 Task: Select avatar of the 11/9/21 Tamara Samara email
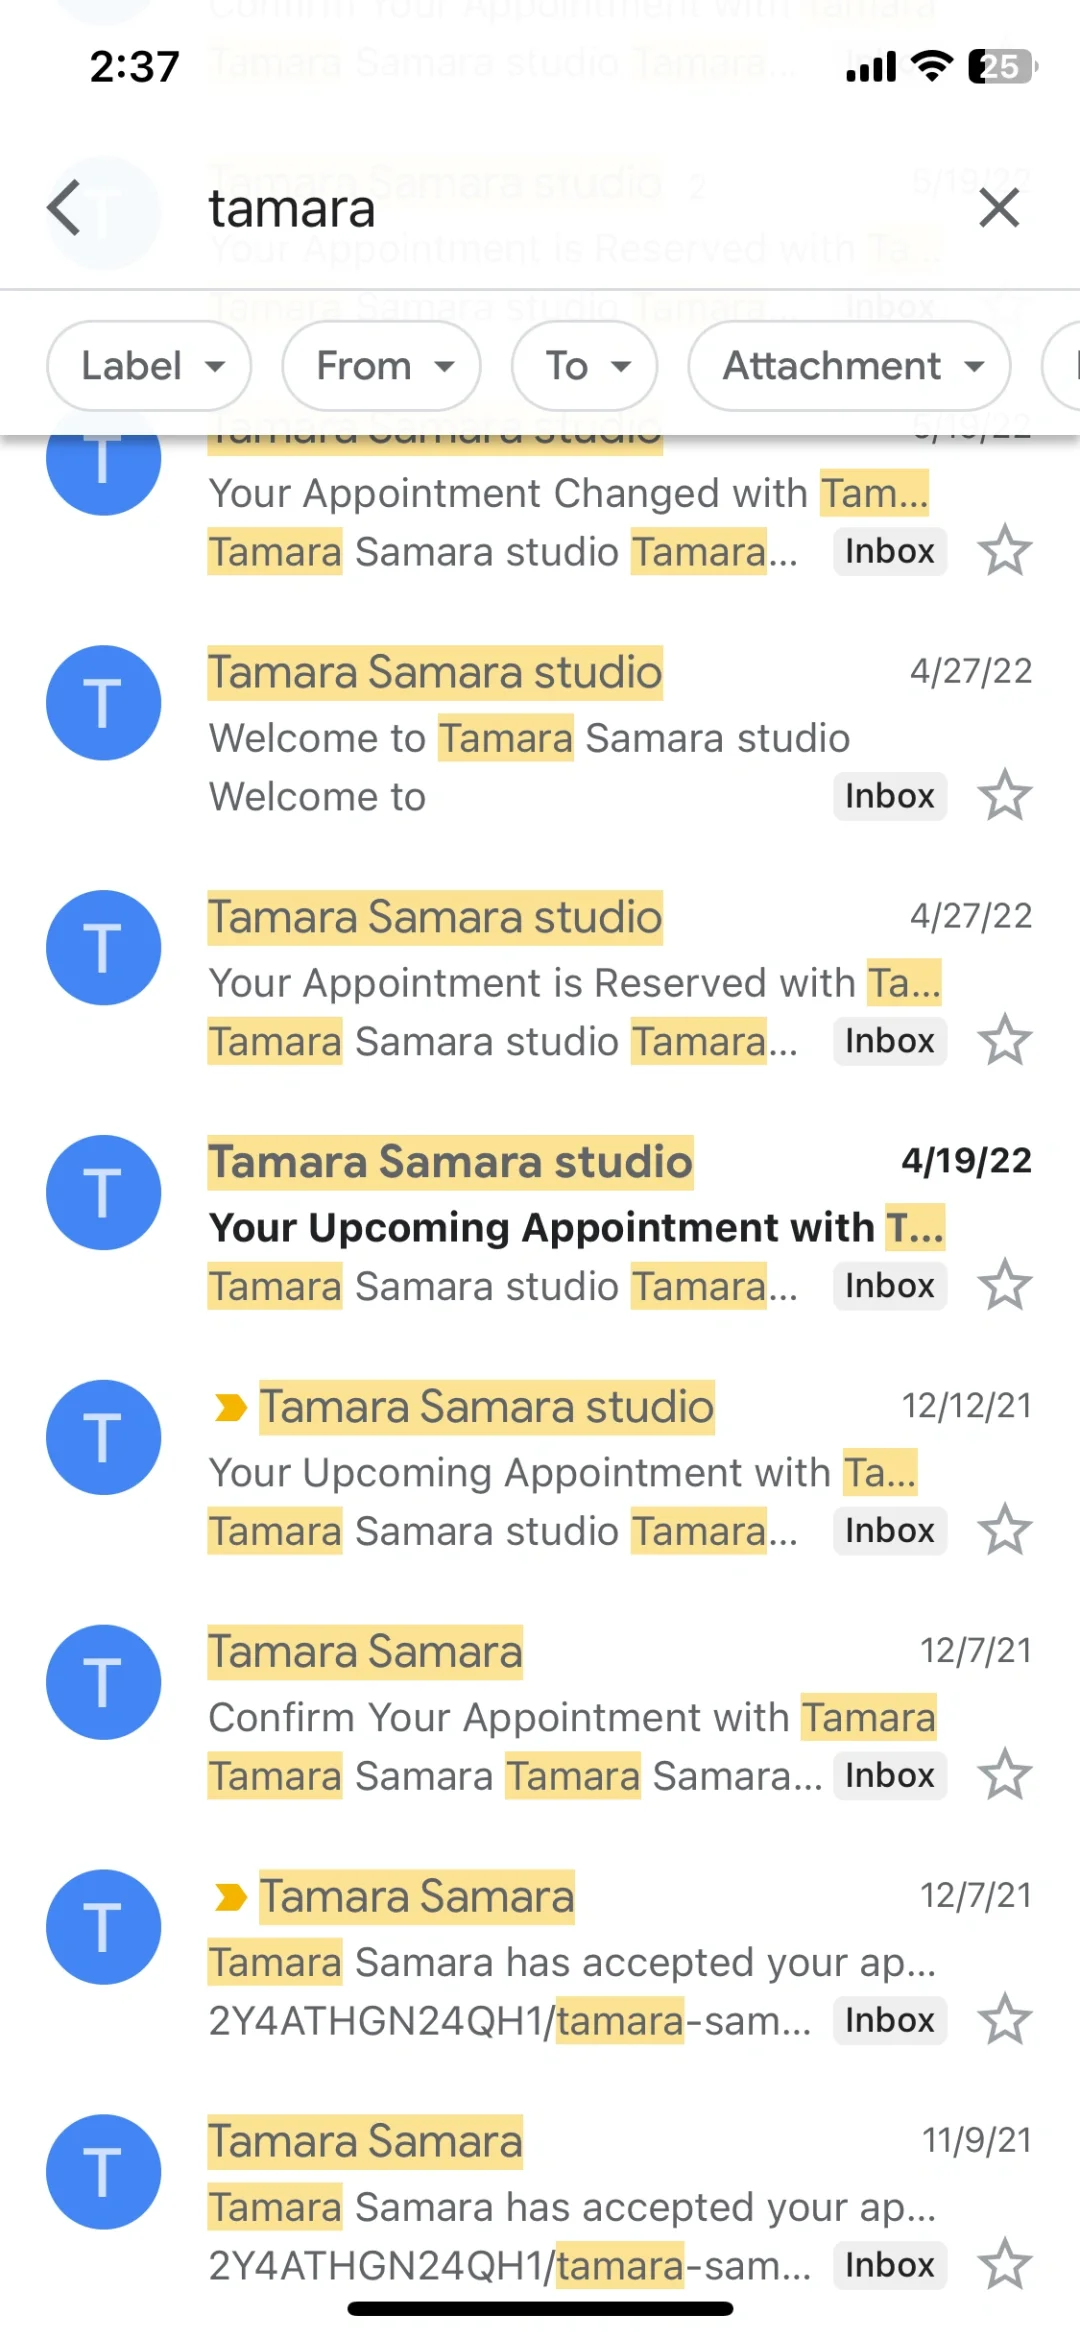pyautogui.click(x=104, y=2172)
